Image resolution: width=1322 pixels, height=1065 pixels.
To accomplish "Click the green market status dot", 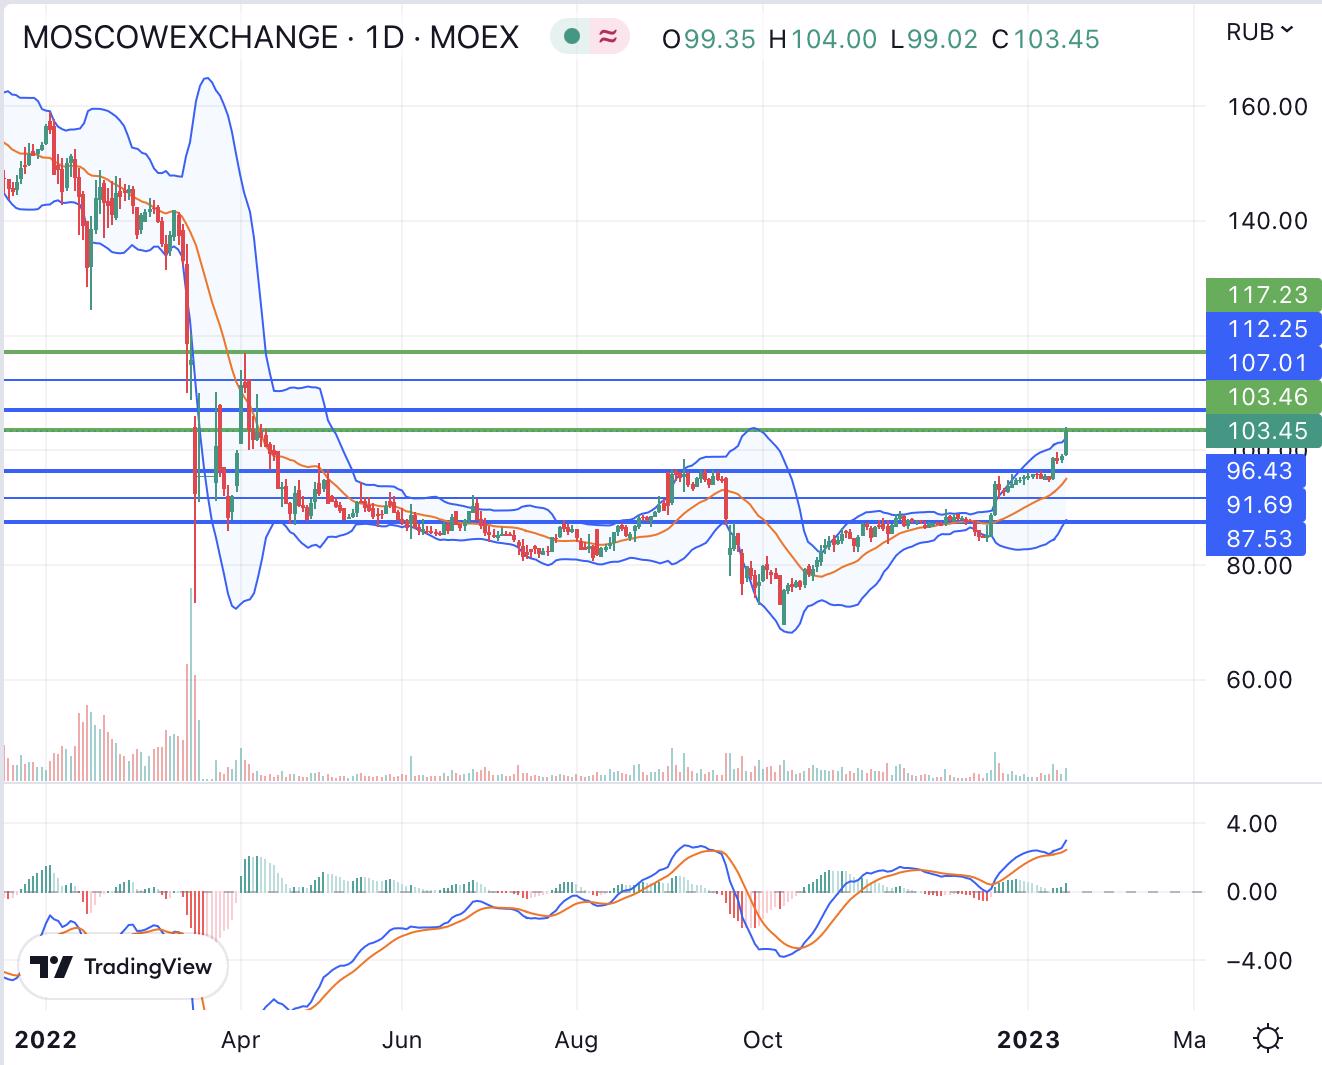I will click(x=572, y=37).
